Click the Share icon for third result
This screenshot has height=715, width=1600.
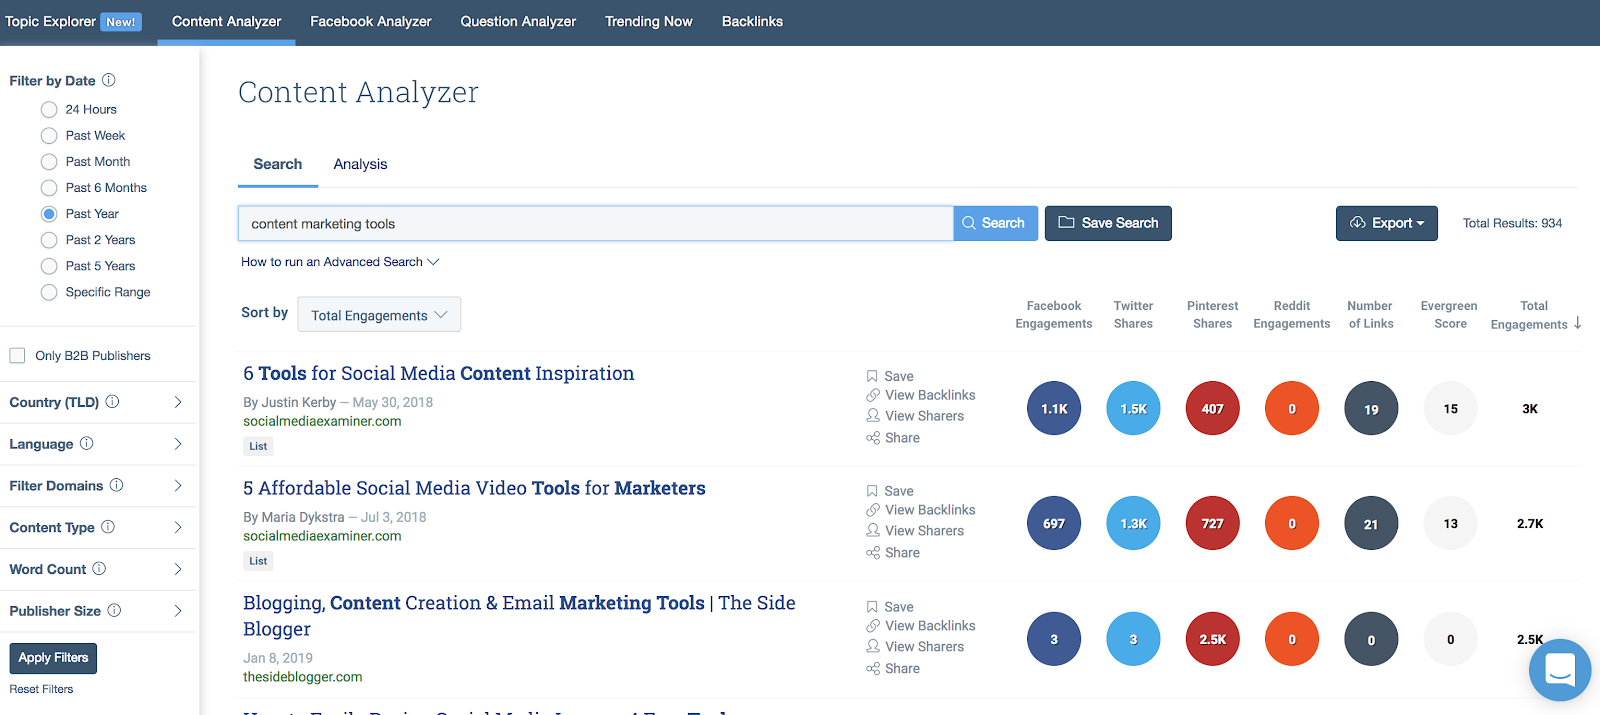coord(873,669)
